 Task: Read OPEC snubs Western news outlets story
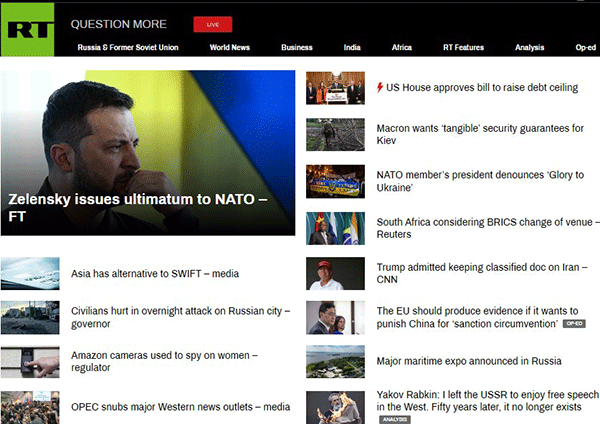pos(181,407)
